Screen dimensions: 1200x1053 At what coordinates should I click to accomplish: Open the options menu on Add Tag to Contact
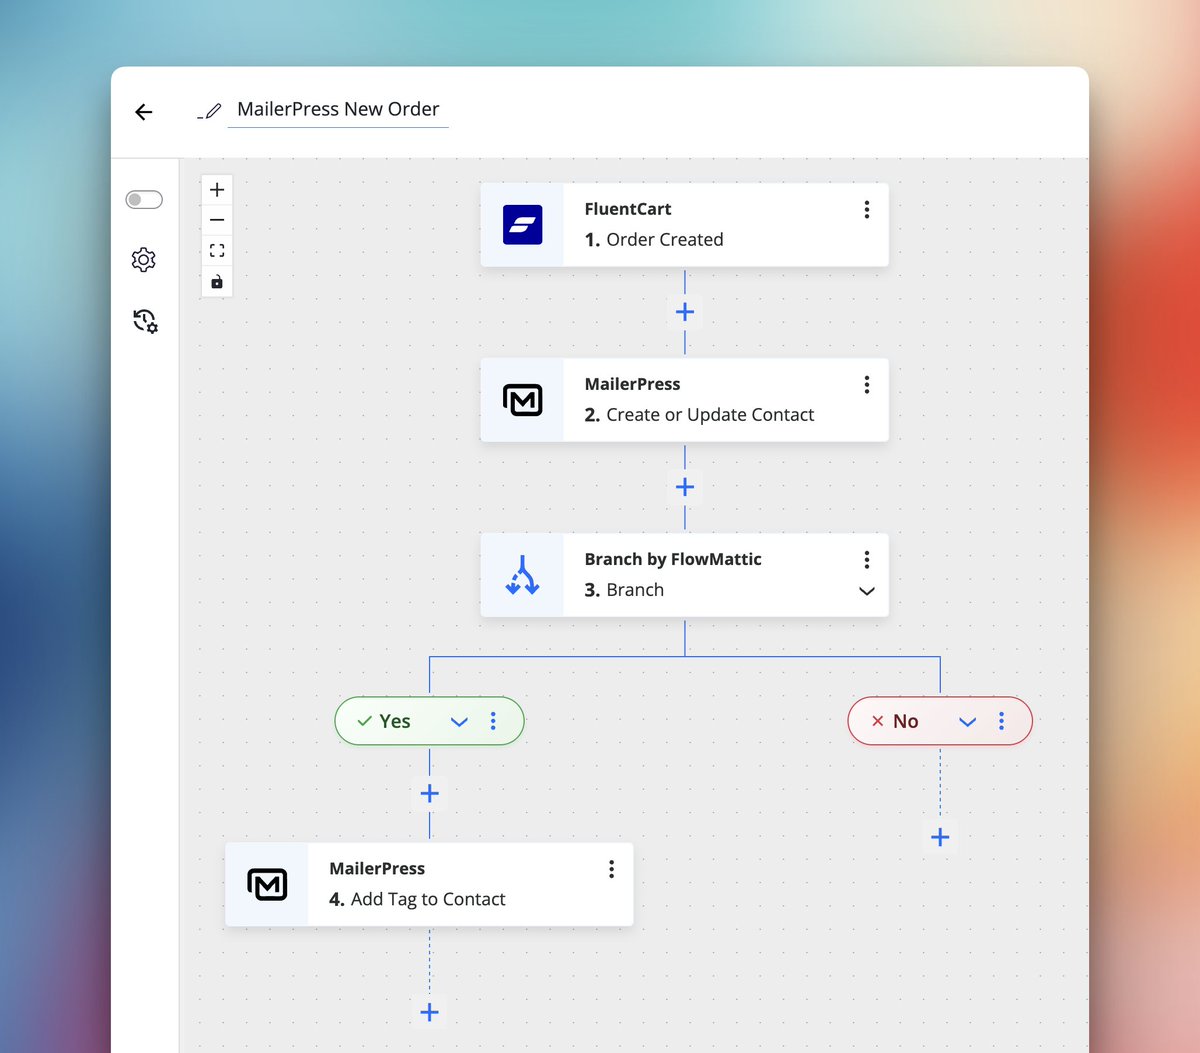coord(611,868)
